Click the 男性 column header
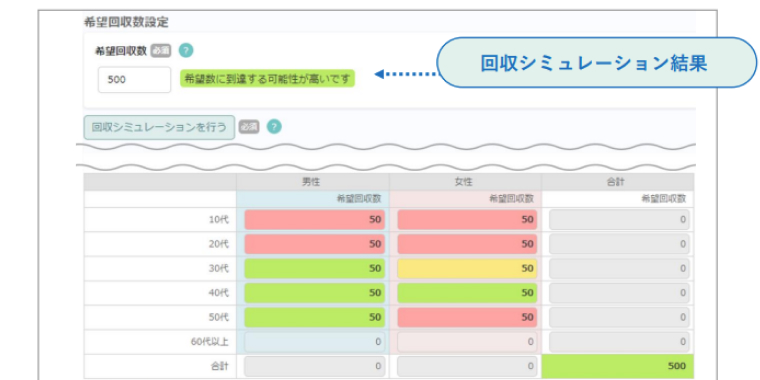 pos(313,182)
